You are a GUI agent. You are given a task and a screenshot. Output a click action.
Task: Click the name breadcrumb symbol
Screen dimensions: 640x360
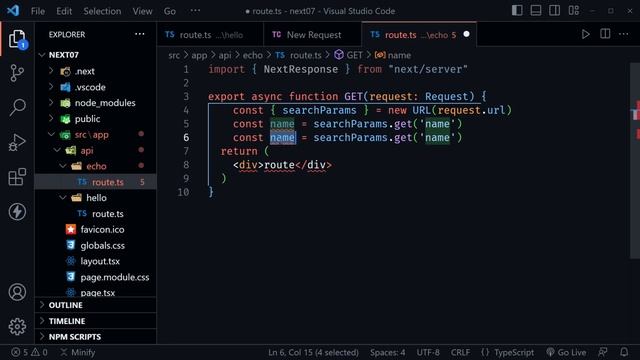point(393,55)
